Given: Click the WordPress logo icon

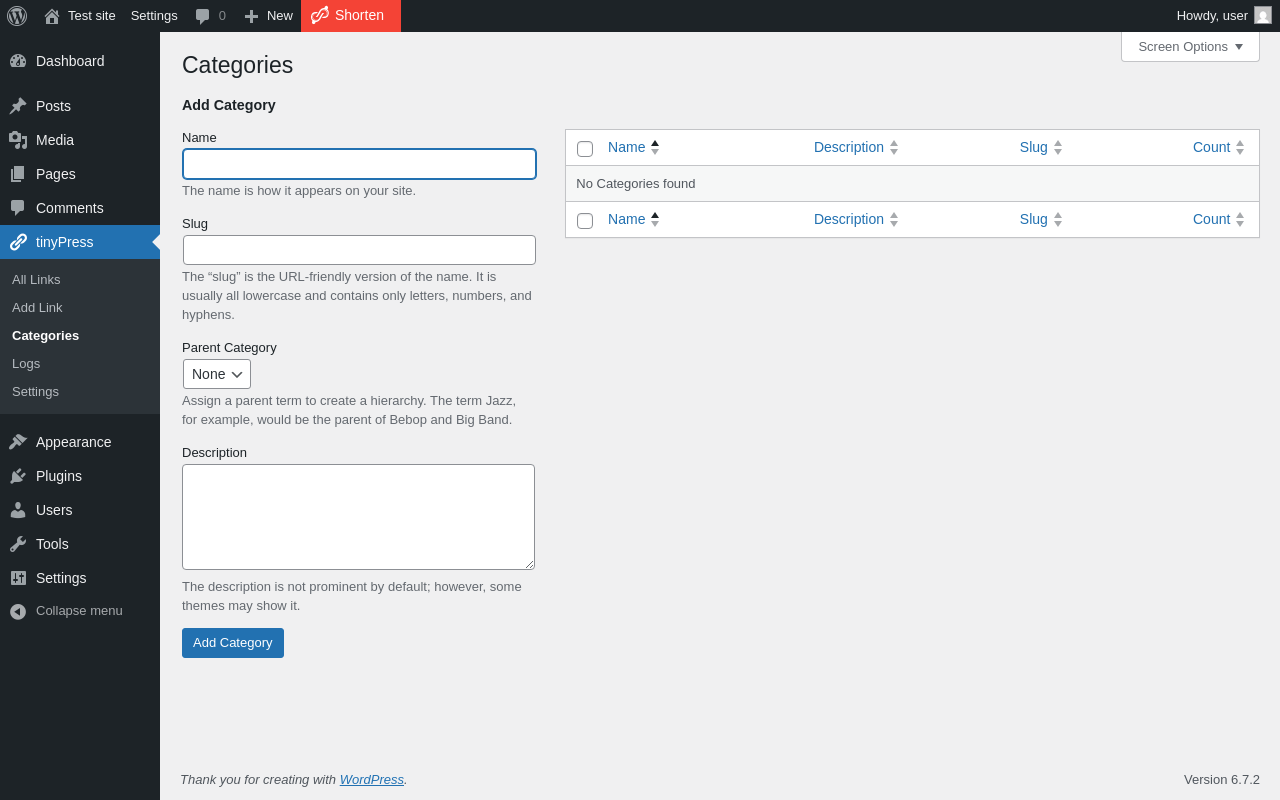Looking at the screenshot, I should coord(17,16).
